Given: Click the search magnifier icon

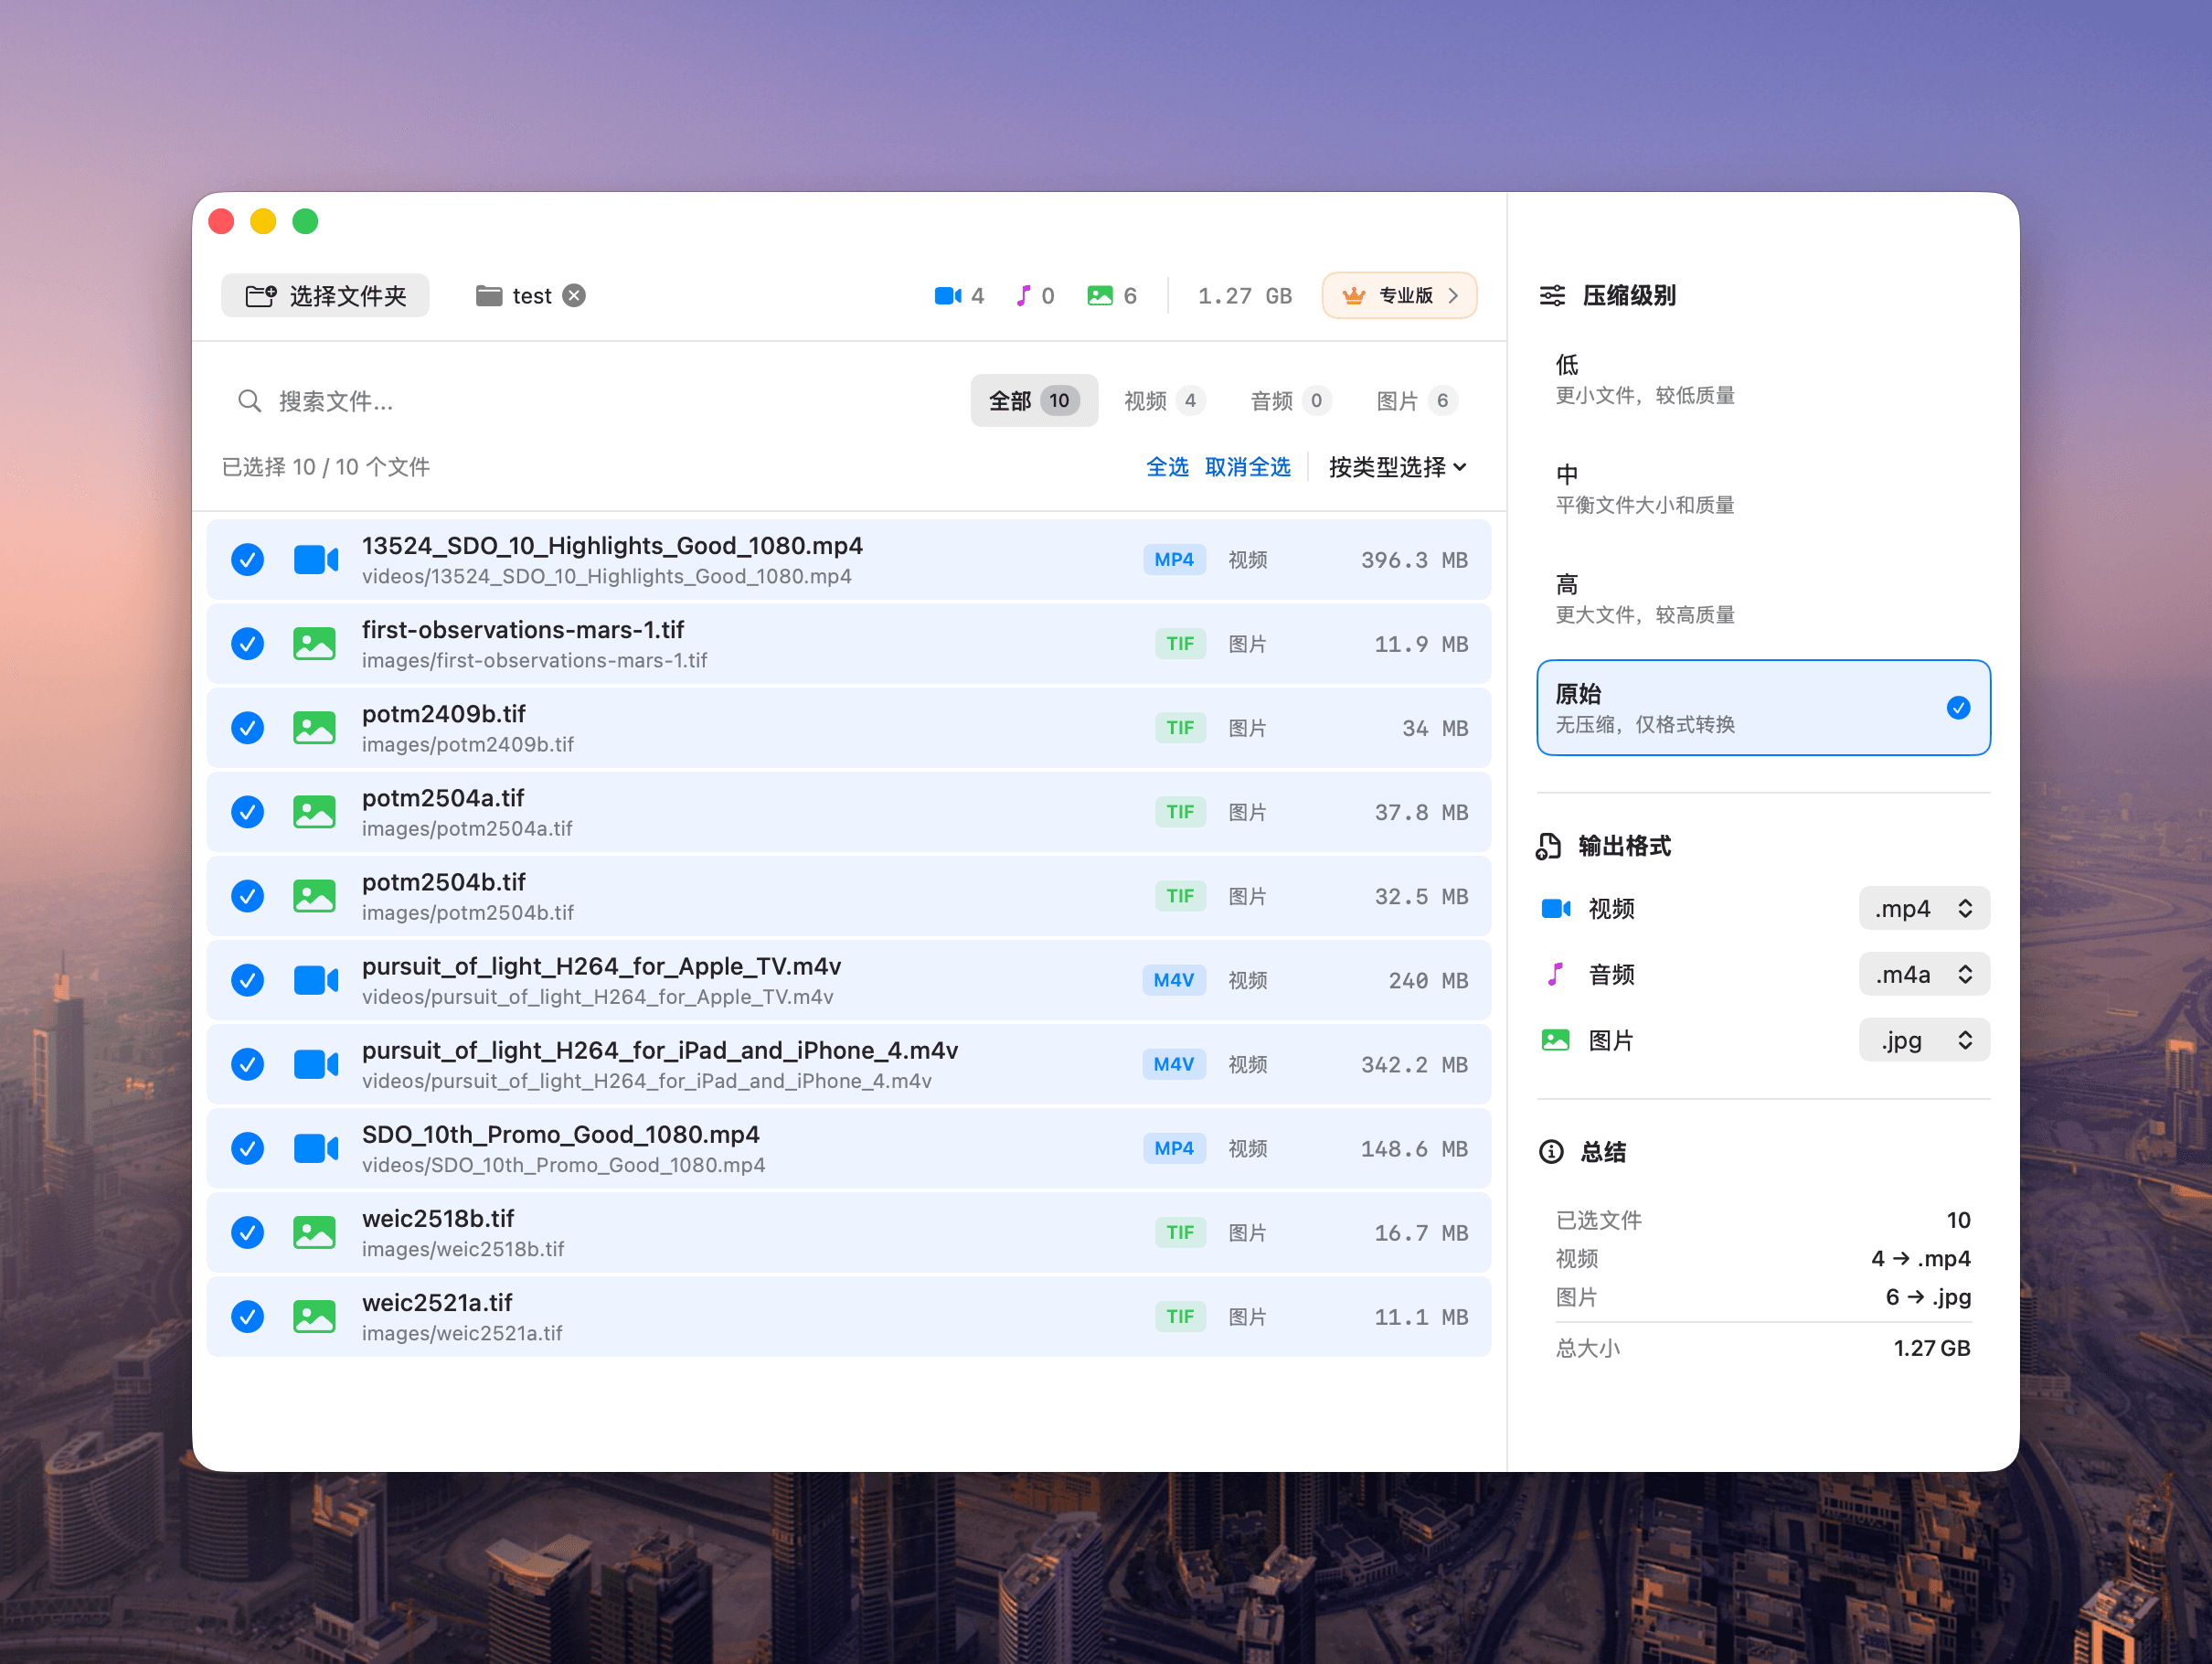Looking at the screenshot, I should pyautogui.click(x=249, y=401).
